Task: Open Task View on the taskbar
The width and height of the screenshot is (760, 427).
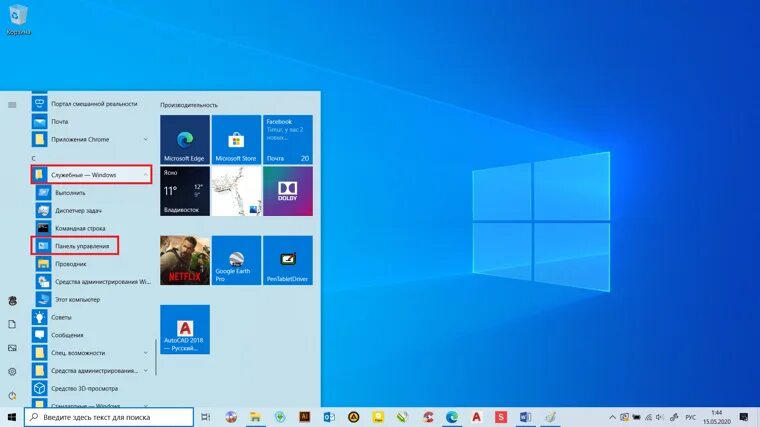Action: [206, 417]
